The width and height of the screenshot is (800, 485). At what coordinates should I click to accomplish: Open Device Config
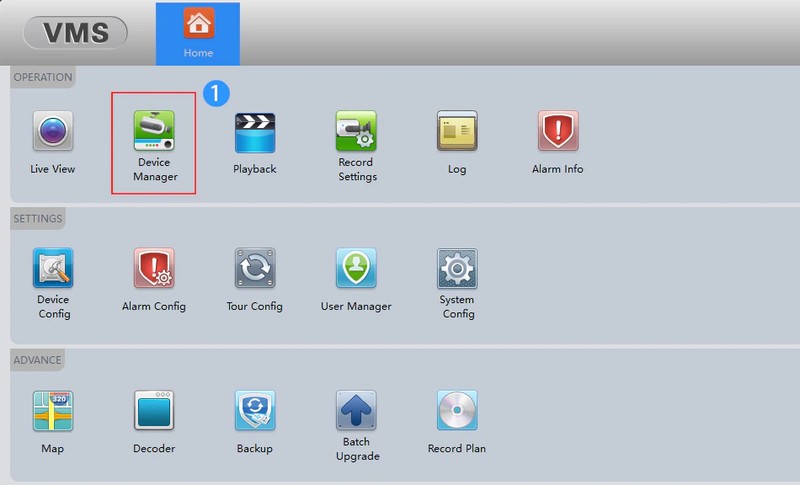tap(53, 268)
